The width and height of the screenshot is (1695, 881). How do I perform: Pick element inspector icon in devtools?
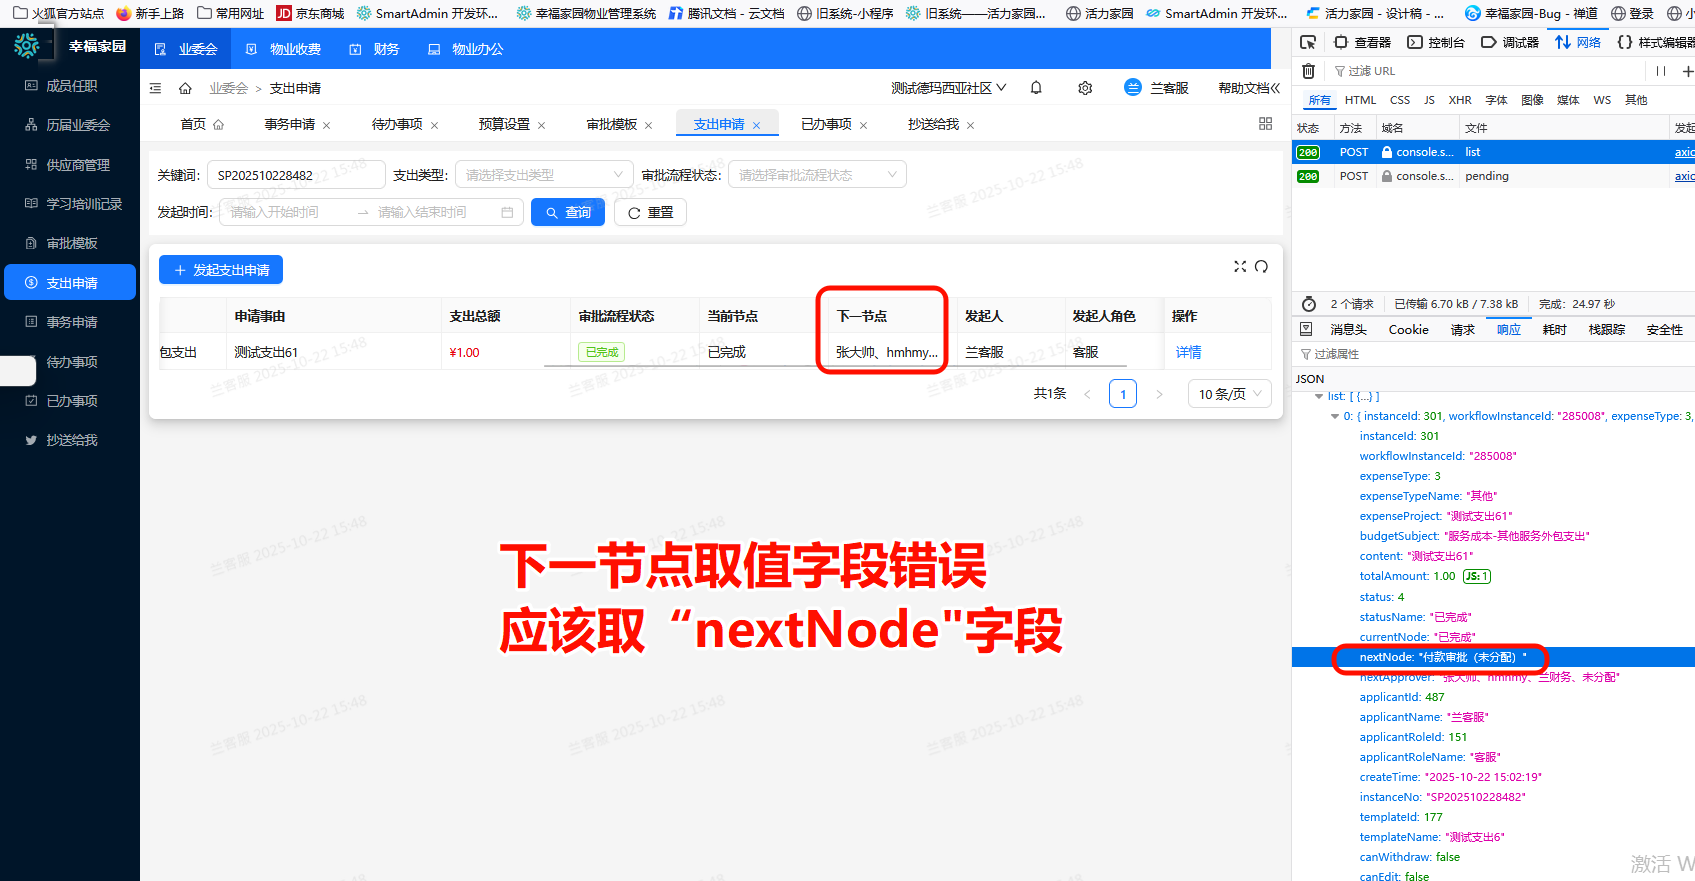pos(1307,42)
